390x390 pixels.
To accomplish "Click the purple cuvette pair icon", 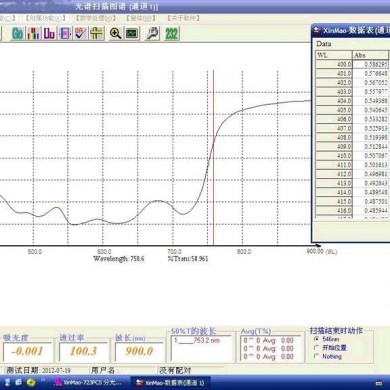I will (x=49, y=33).
